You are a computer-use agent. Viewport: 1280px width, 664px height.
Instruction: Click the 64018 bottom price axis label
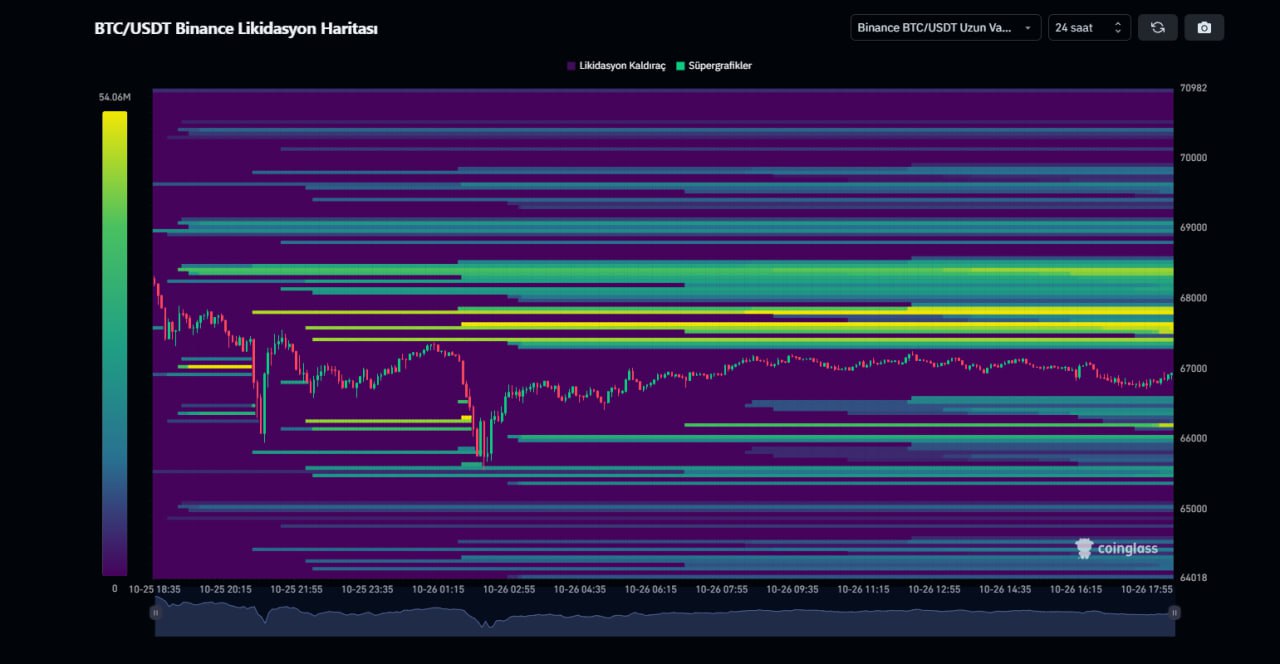click(x=1193, y=578)
